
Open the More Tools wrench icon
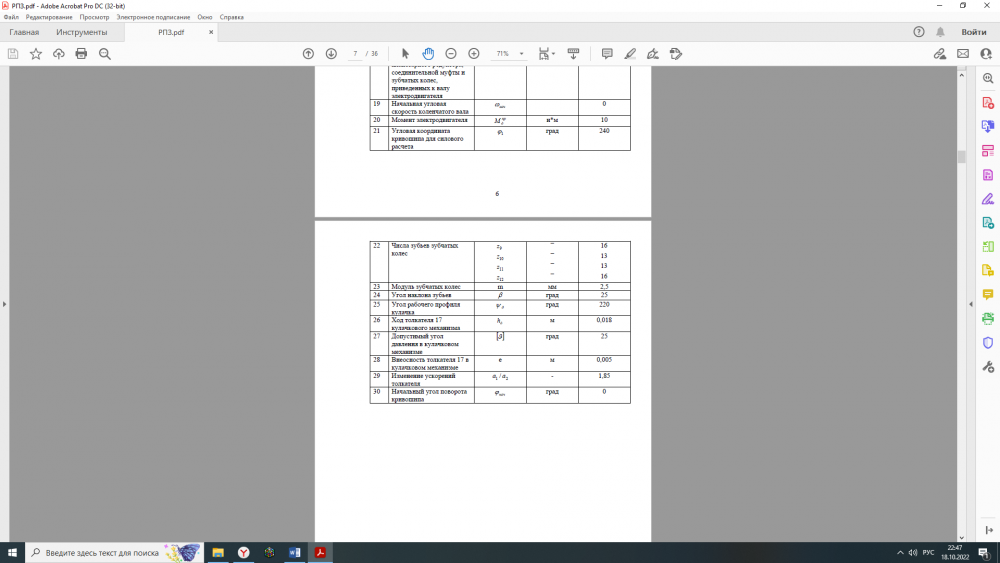(988, 367)
